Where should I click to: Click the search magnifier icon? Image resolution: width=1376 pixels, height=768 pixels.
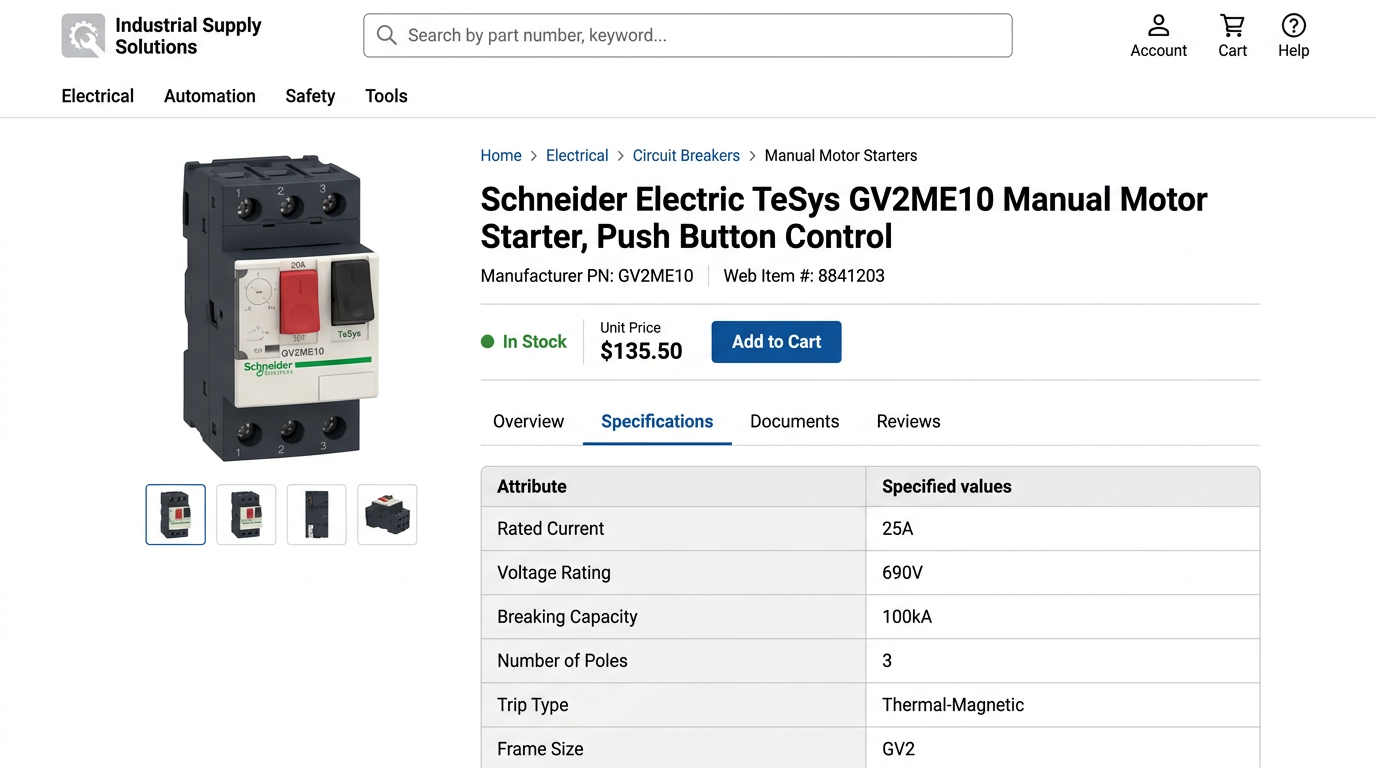pos(387,36)
